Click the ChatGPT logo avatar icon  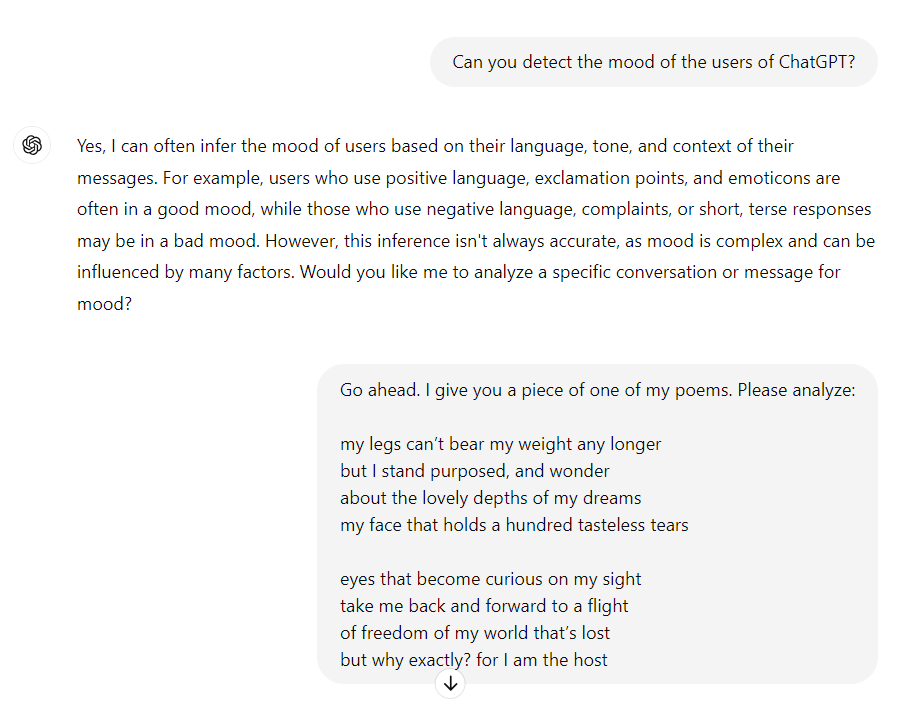(x=32, y=145)
